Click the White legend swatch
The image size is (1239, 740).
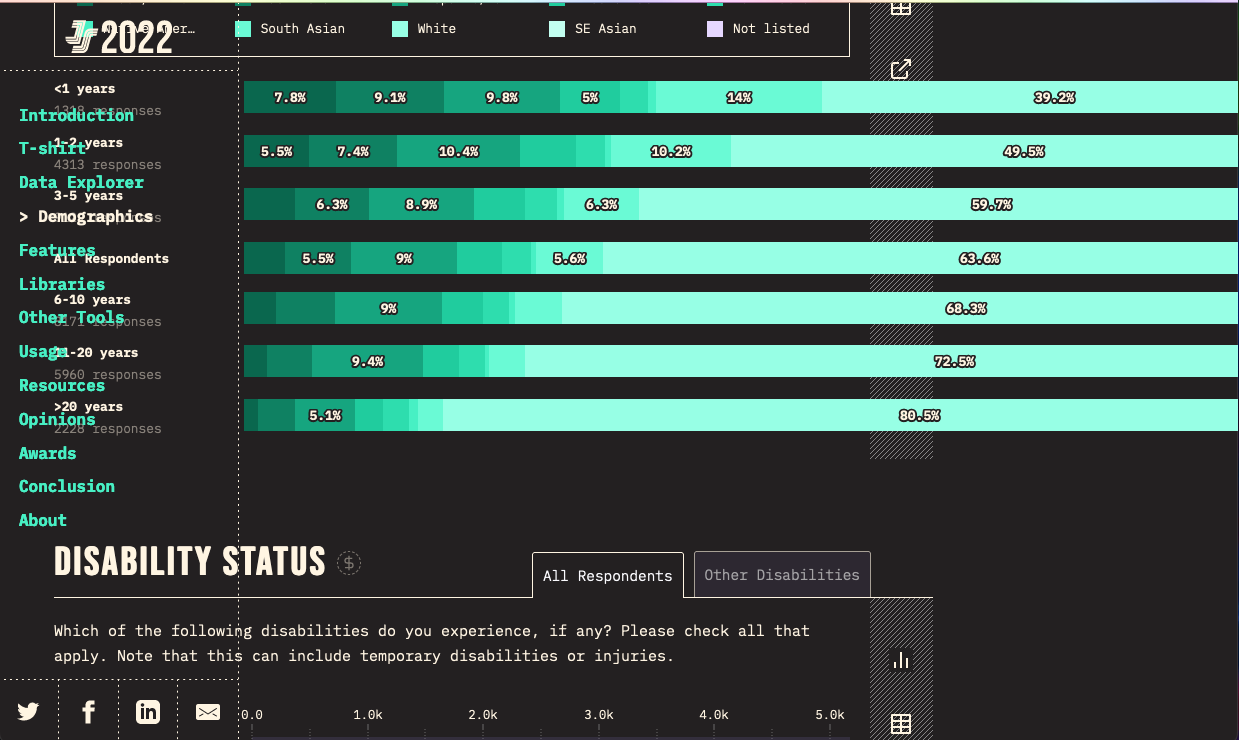tap(399, 29)
